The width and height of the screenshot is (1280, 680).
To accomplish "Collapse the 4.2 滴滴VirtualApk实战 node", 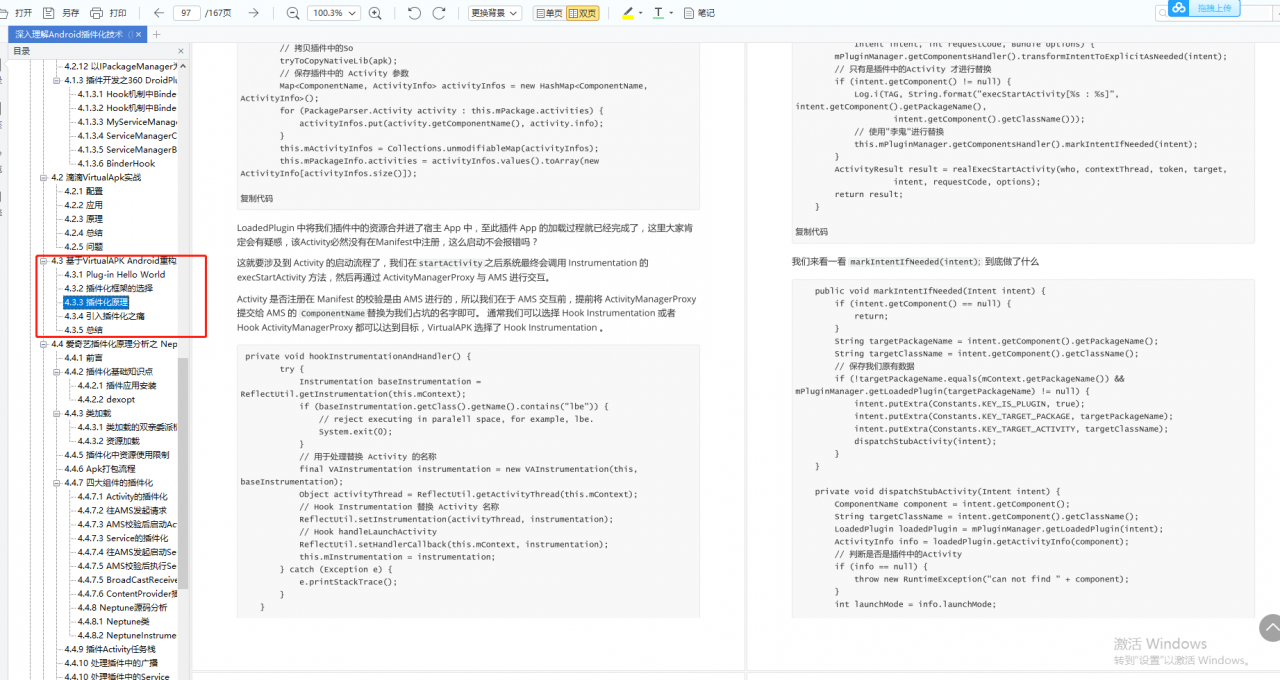I will 44,177.
